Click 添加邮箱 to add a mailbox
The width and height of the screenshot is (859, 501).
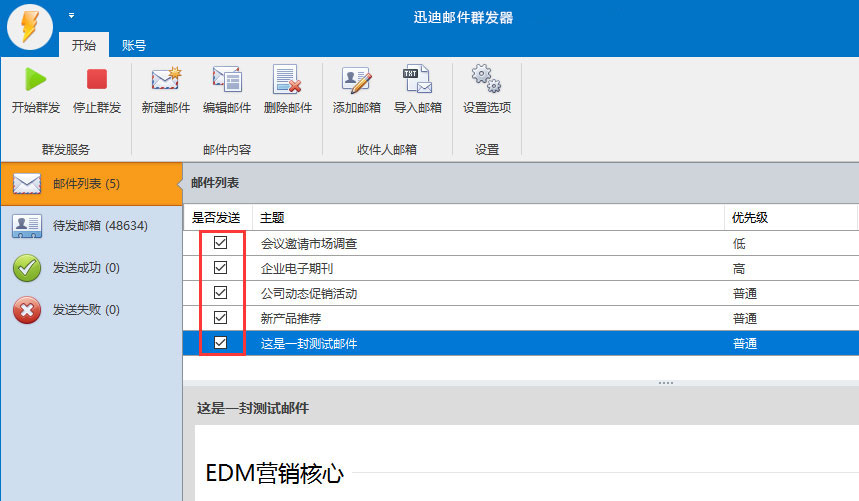(357, 90)
